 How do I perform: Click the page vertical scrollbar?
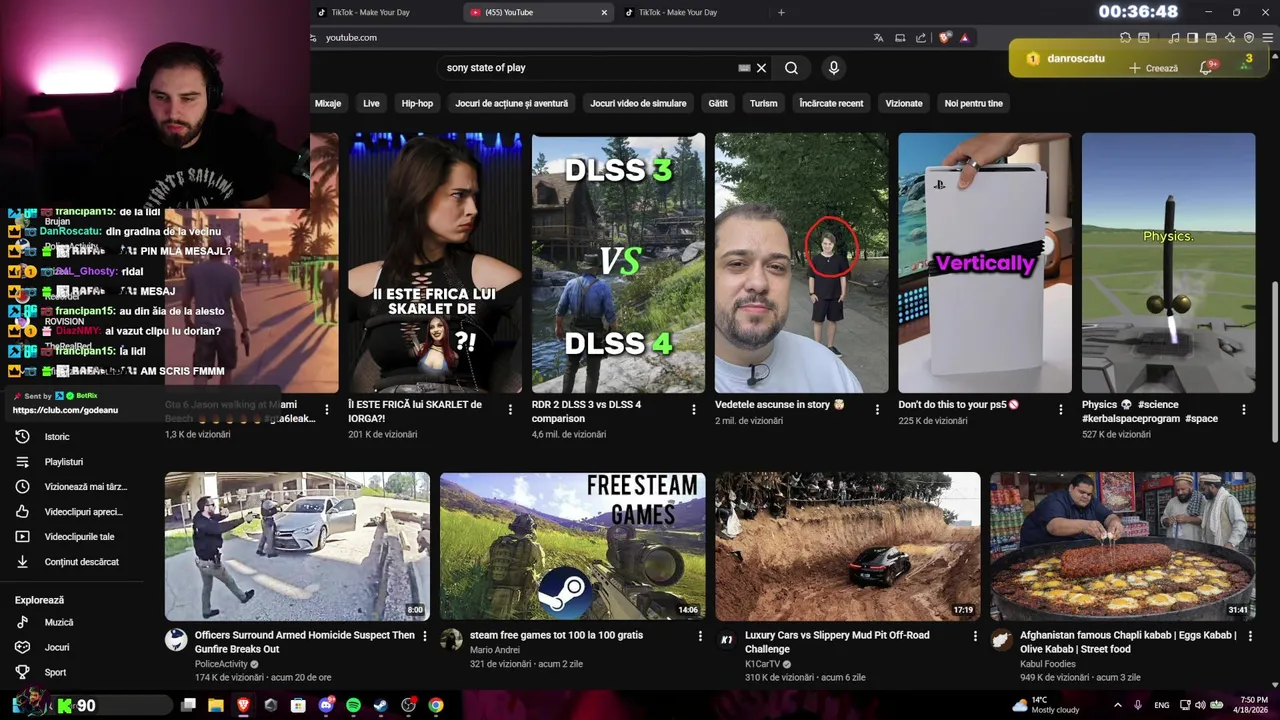coord(1273,360)
